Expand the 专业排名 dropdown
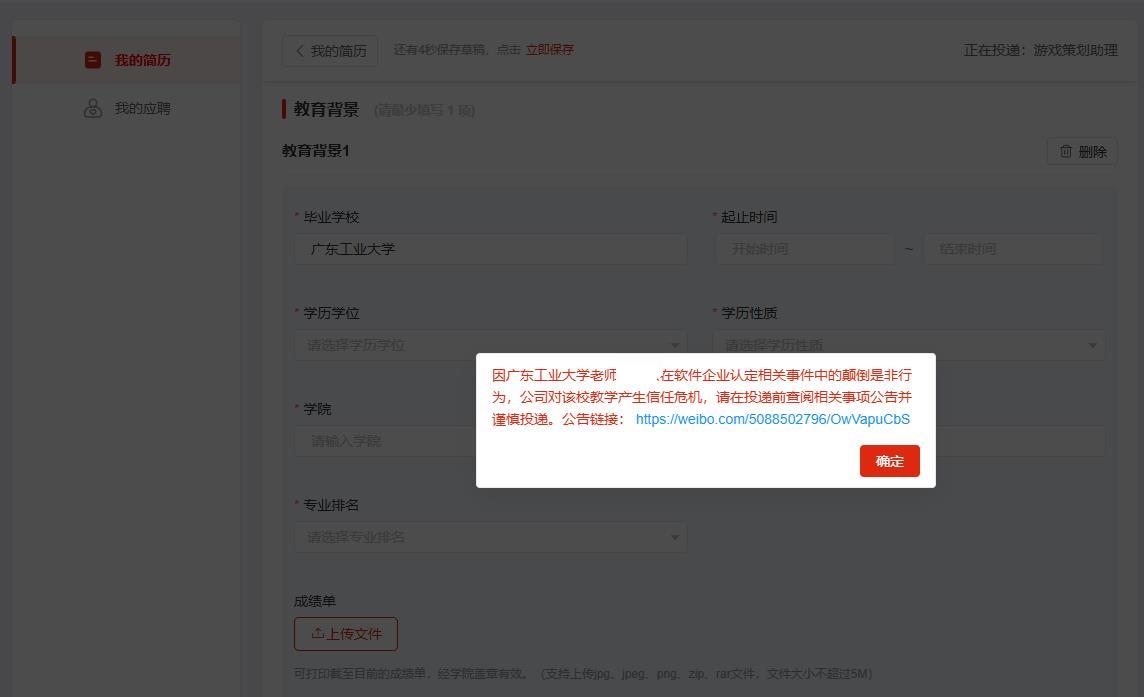 (490, 537)
